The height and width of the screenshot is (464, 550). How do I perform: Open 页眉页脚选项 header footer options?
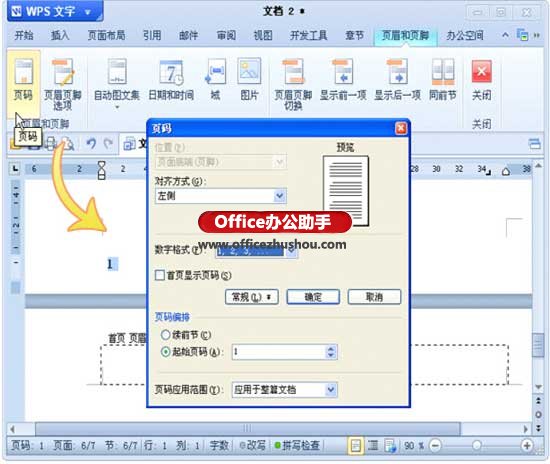click(x=63, y=72)
